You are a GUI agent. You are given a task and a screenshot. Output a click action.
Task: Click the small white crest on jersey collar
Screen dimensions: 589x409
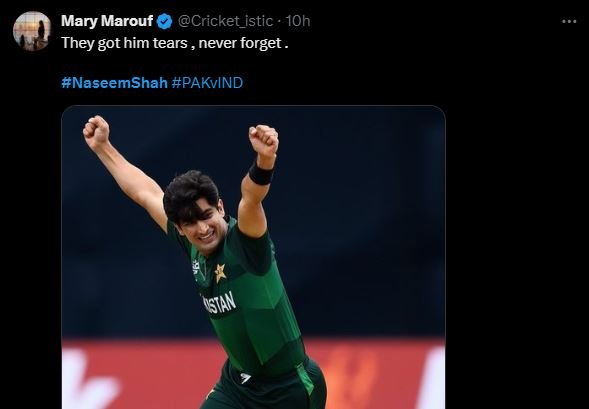coord(196,267)
